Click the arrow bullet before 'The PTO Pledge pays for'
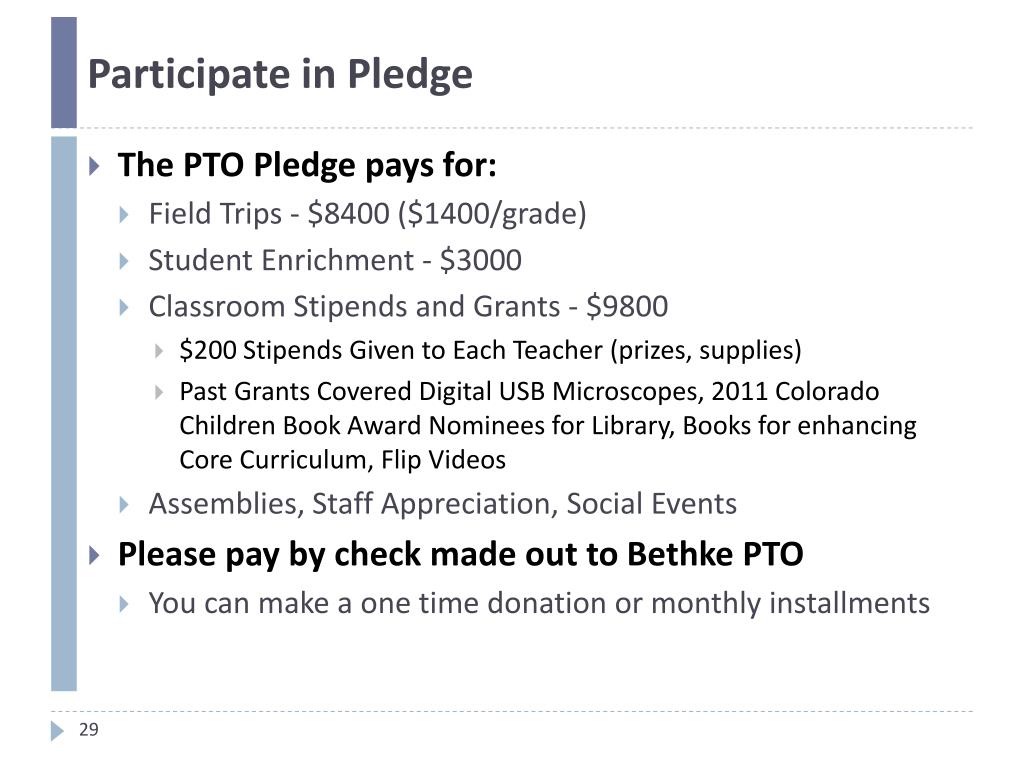The width and height of the screenshot is (1024, 768). [95, 165]
